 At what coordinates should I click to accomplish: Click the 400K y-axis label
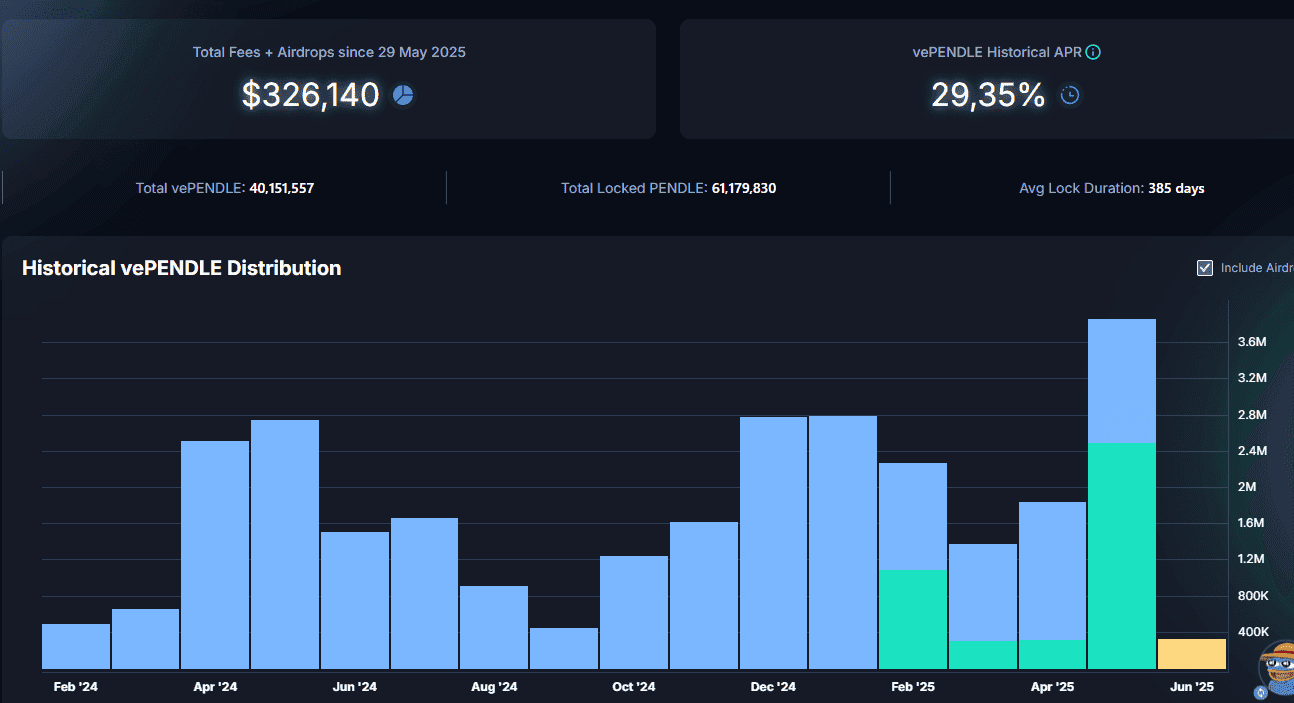[x=1253, y=632]
